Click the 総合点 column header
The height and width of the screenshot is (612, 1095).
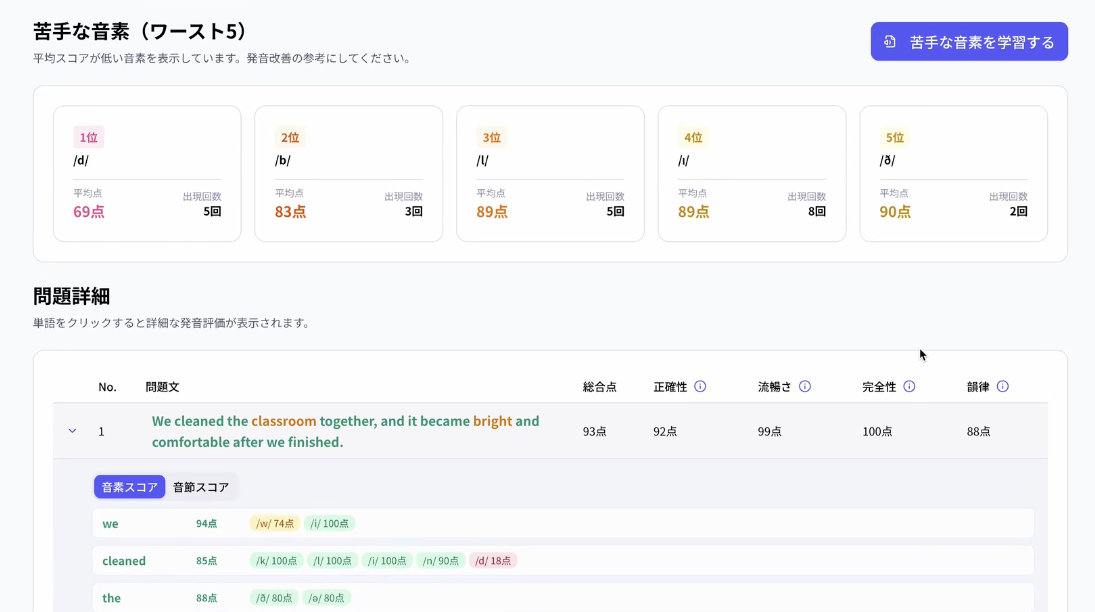tap(599, 386)
